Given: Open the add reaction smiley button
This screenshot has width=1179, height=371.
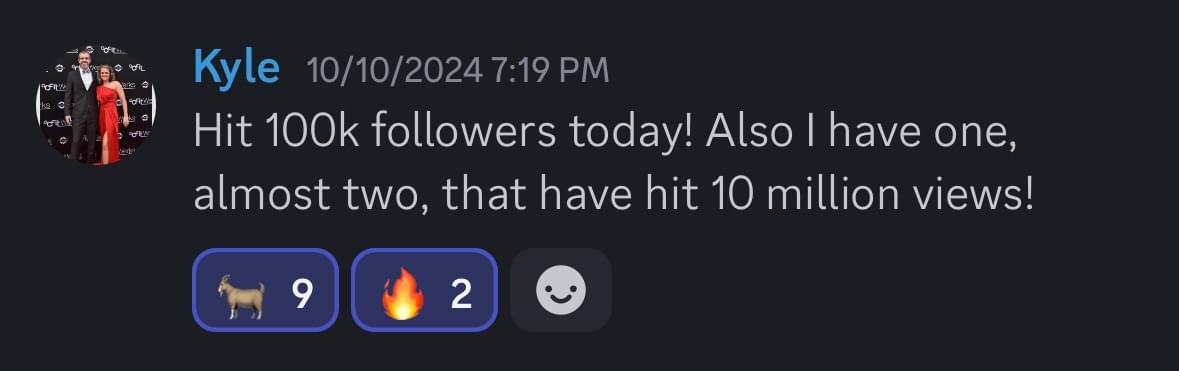Looking at the screenshot, I should [561, 290].
